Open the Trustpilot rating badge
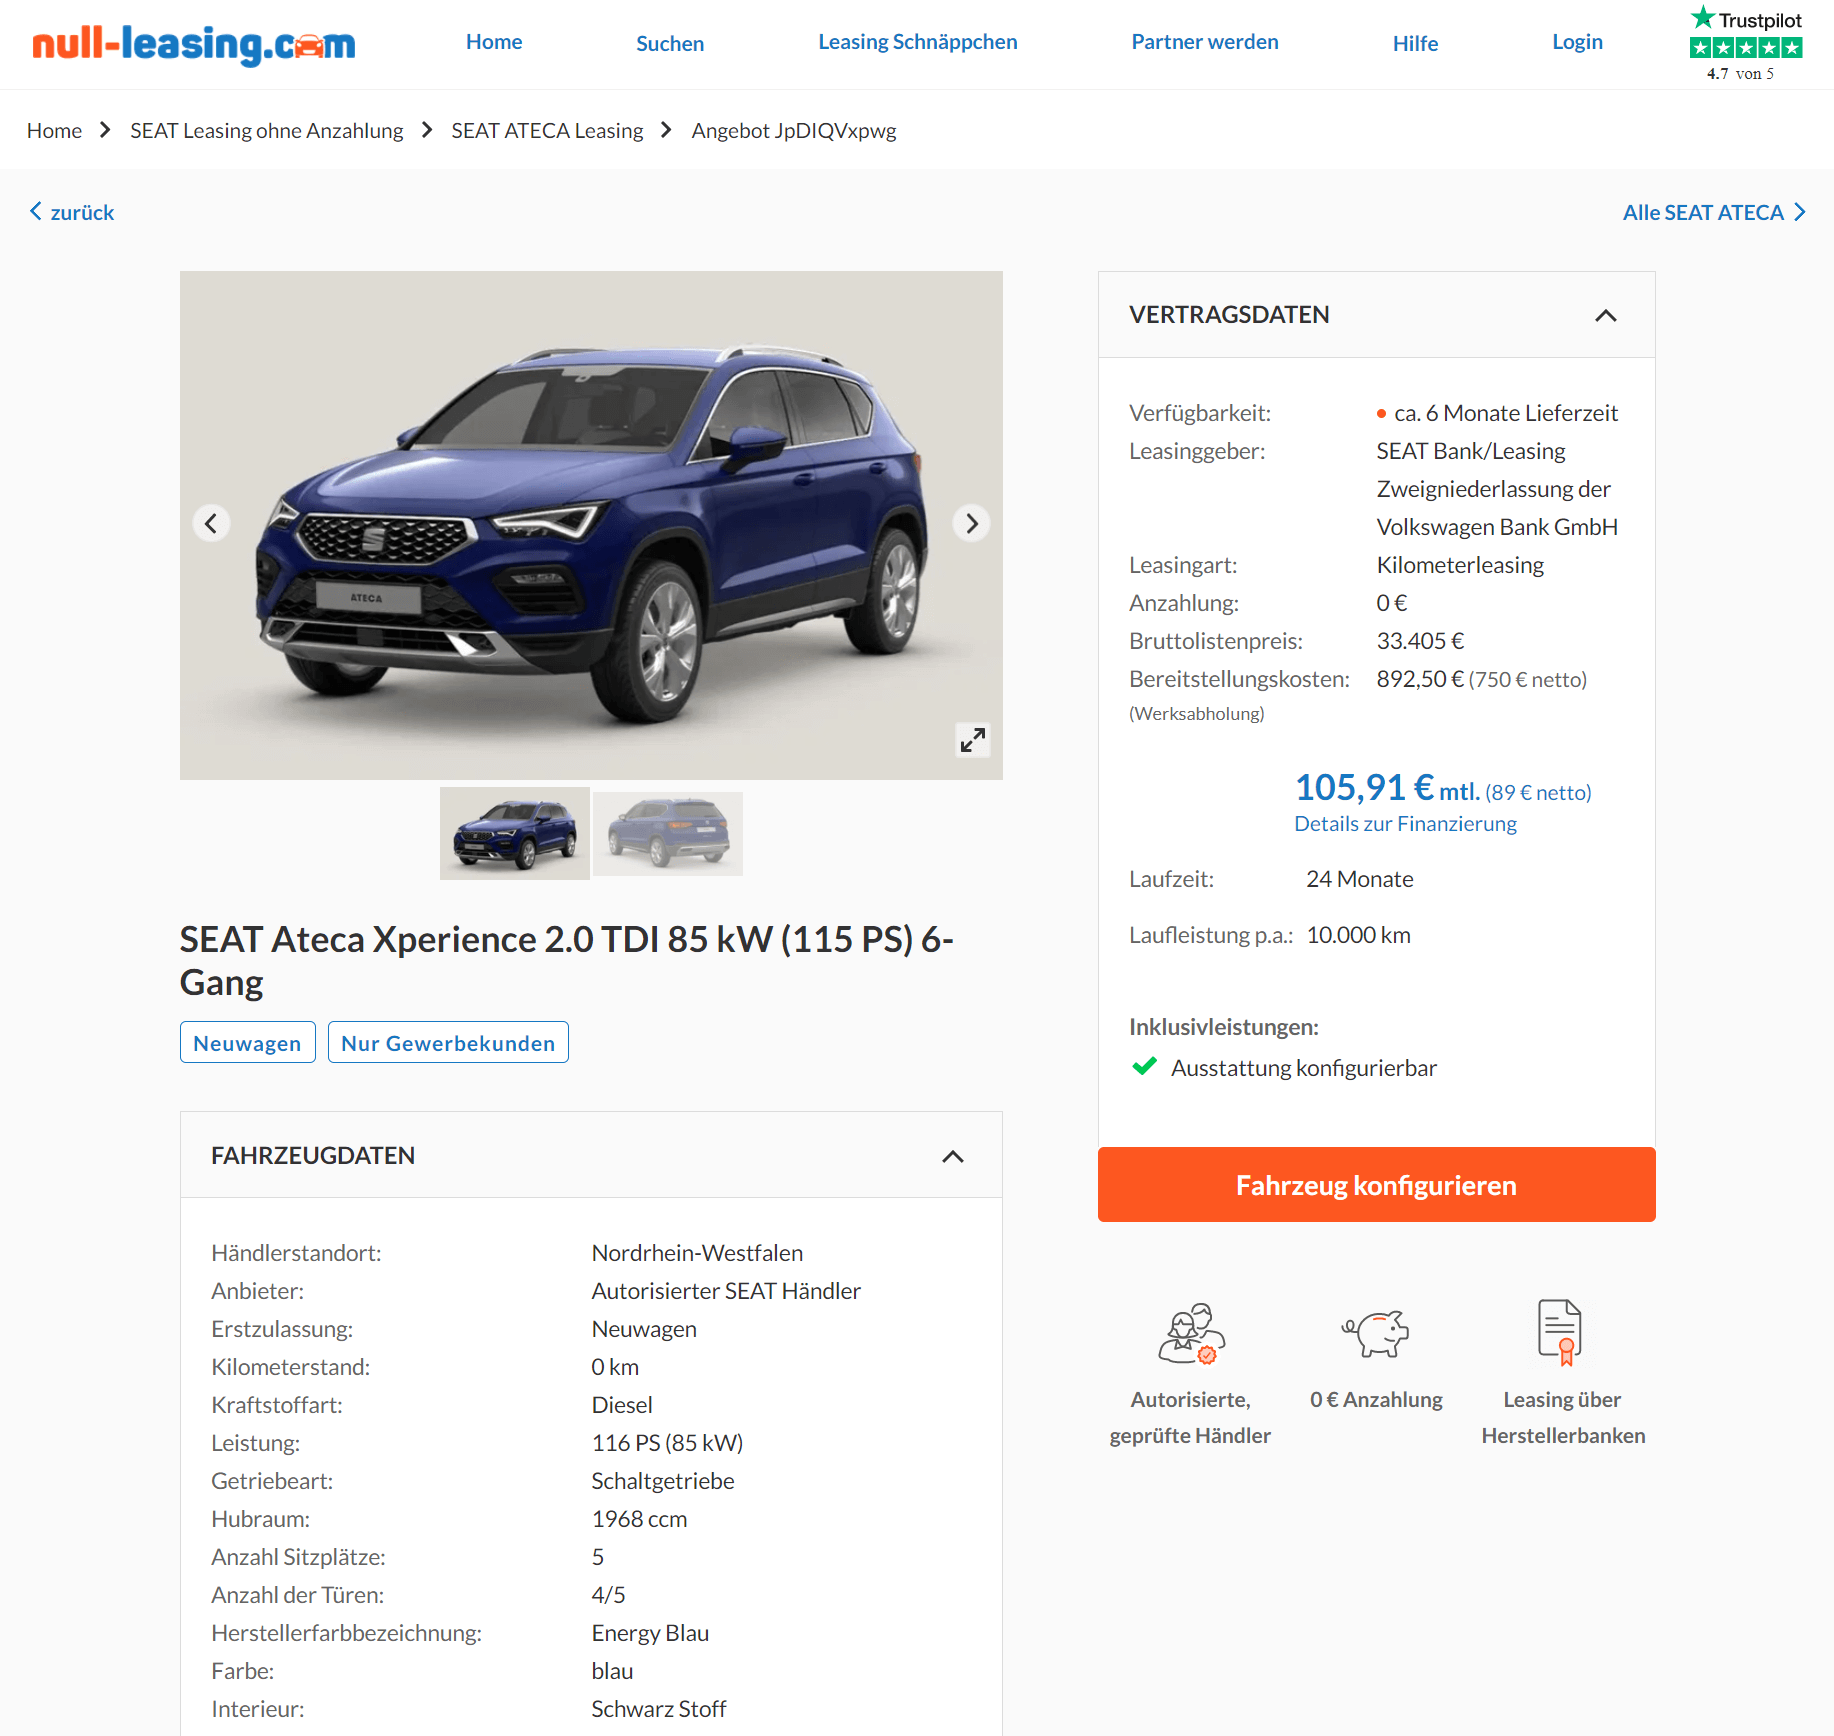1834x1736 pixels. (1745, 44)
